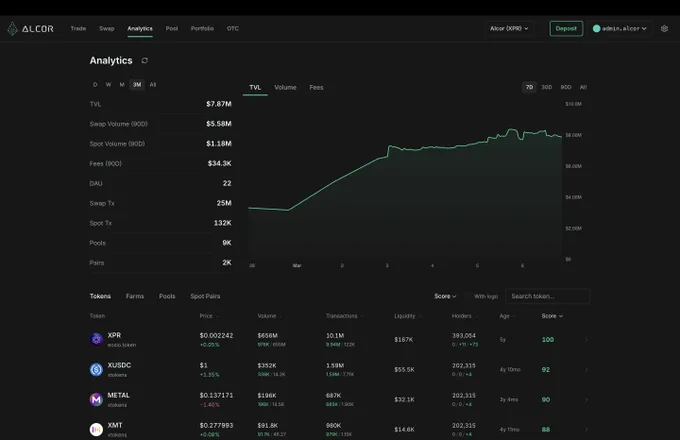Open the Score sort dropdown
Image resolution: width=680 pixels, height=440 pixels.
[x=445, y=297]
